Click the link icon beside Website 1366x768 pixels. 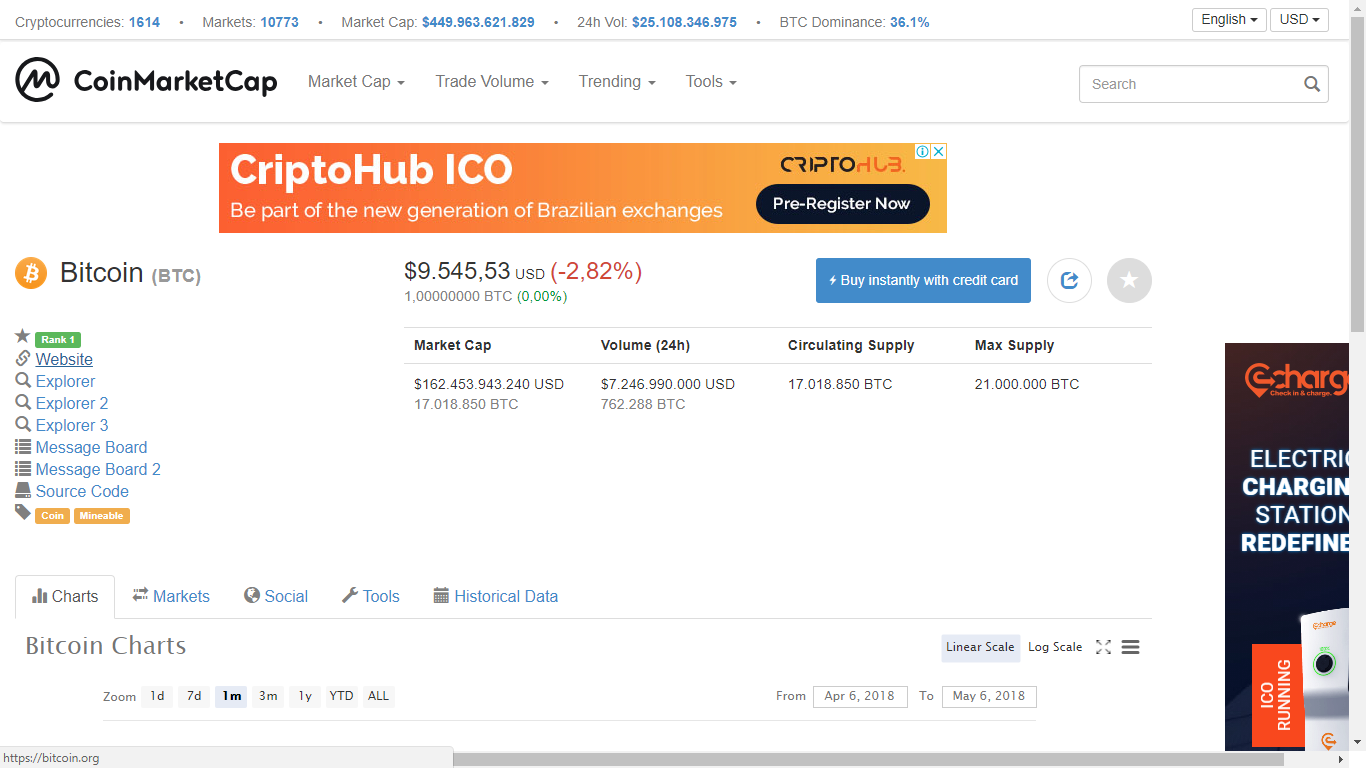pyautogui.click(x=23, y=358)
